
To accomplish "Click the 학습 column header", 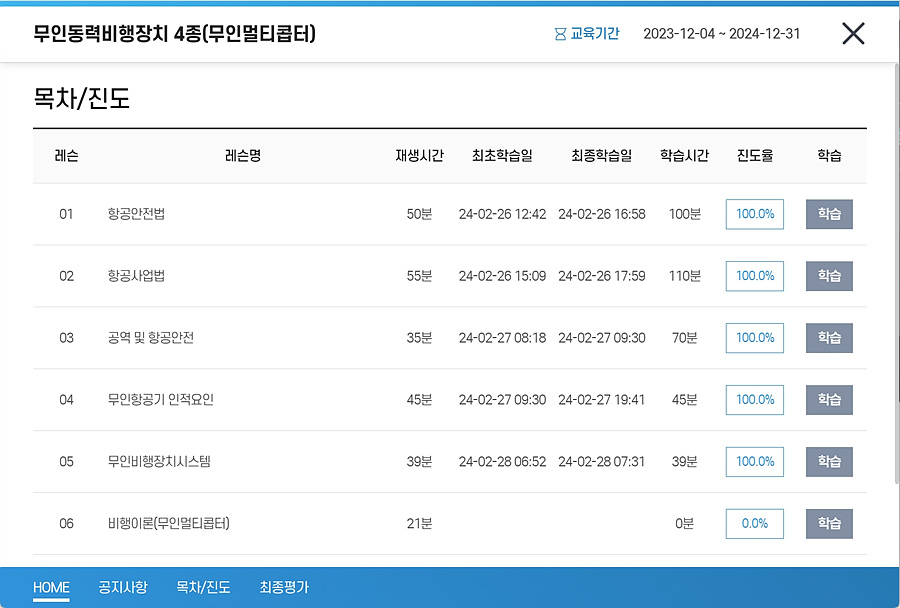I will 829,156.
